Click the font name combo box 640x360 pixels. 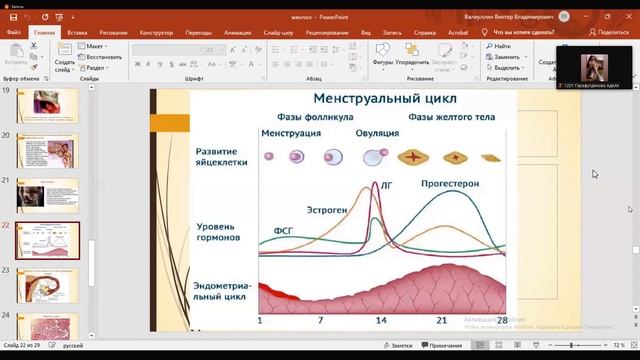(x=167, y=50)
